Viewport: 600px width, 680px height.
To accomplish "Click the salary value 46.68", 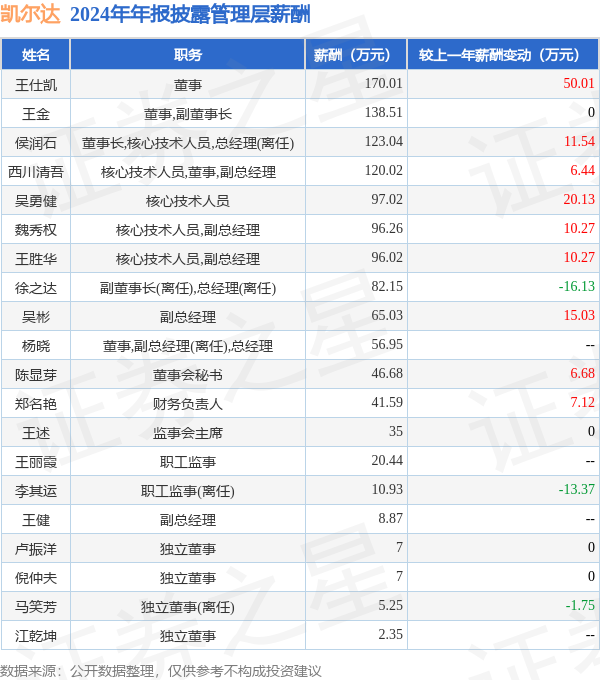I will (x=387, y=373).
